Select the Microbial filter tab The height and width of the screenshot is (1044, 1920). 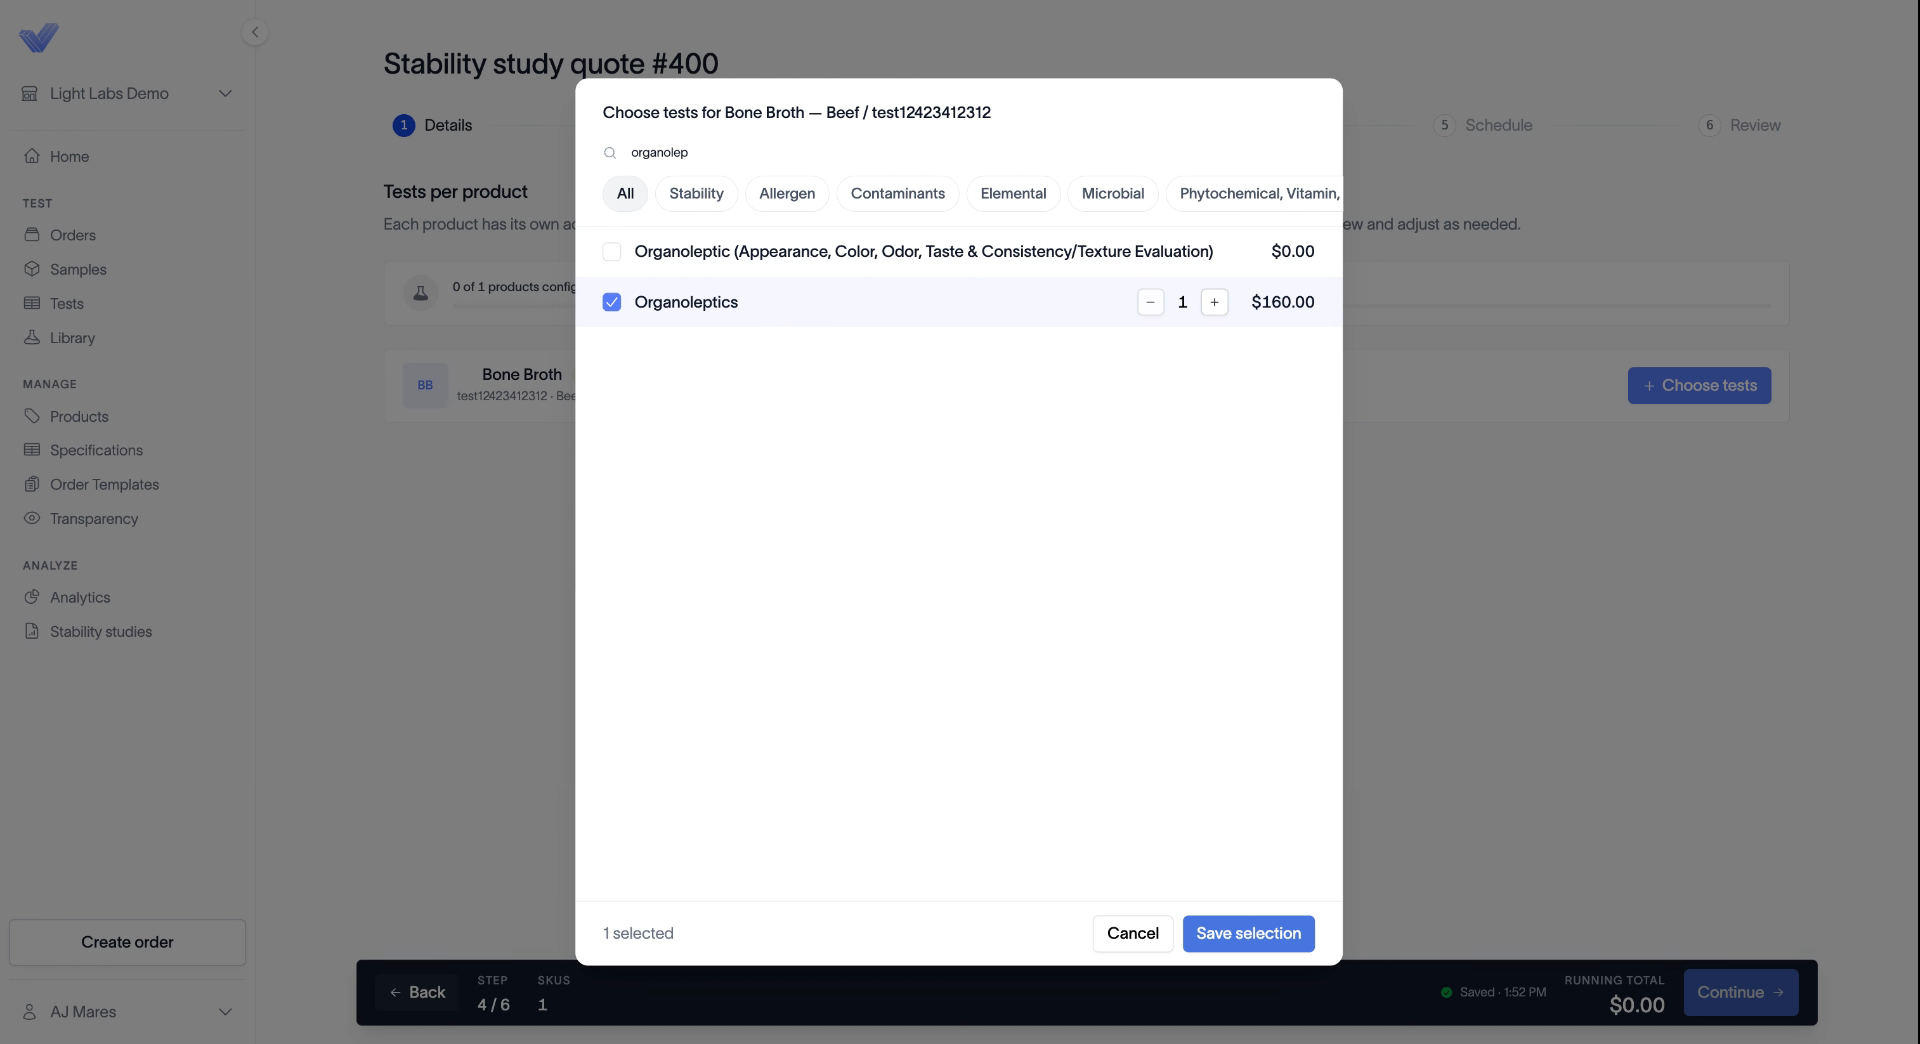(x=1113, y=194)
